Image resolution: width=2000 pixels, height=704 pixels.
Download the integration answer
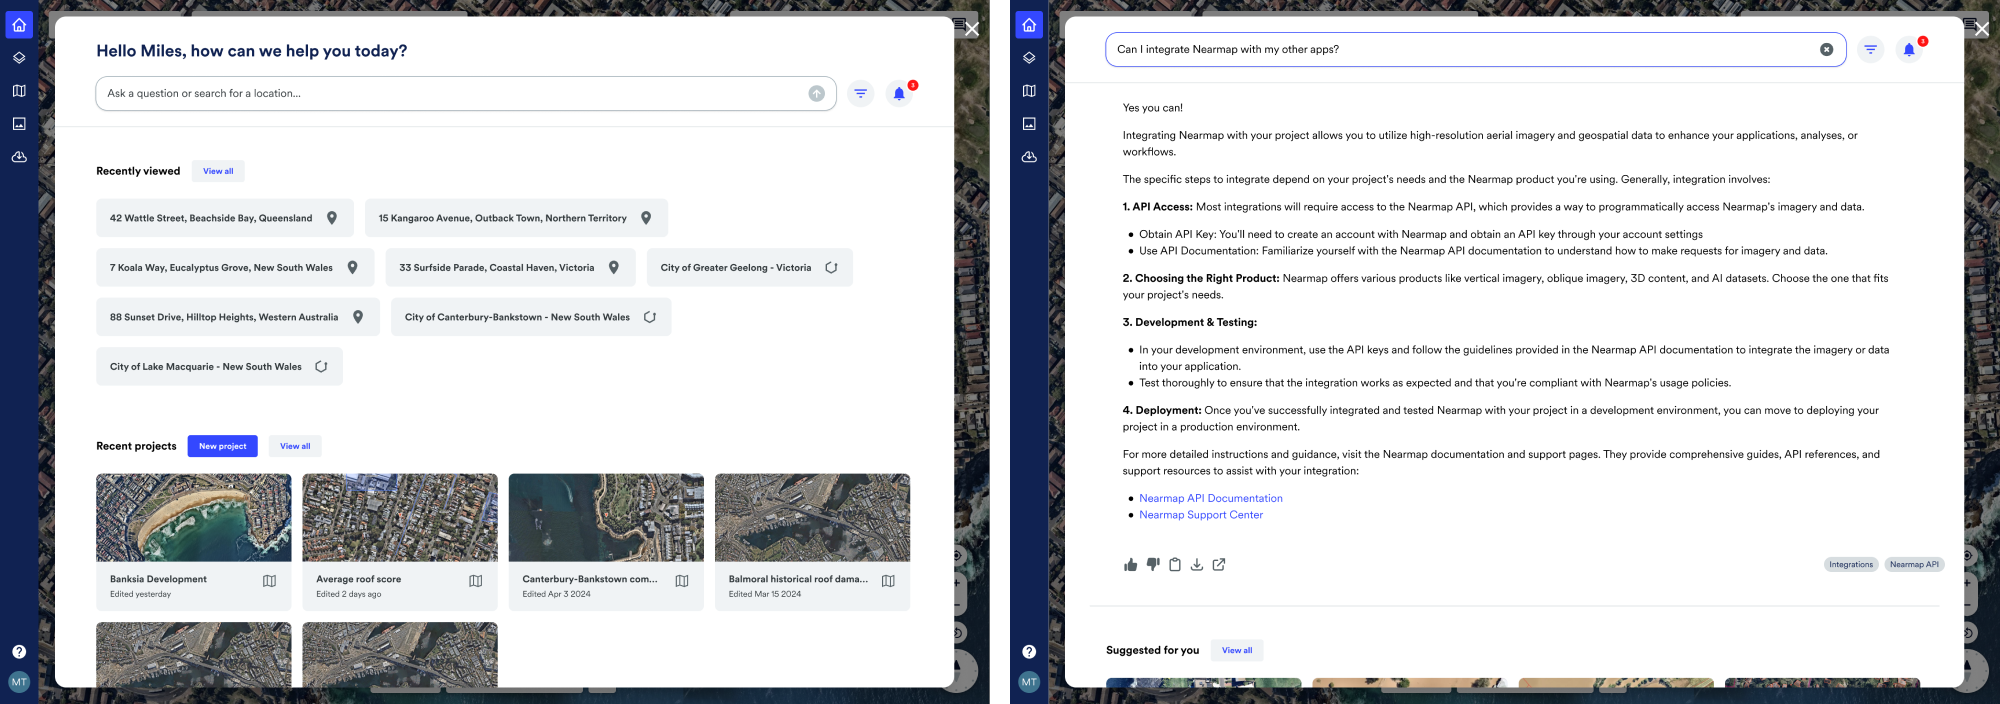click(x=1196, y=565)
